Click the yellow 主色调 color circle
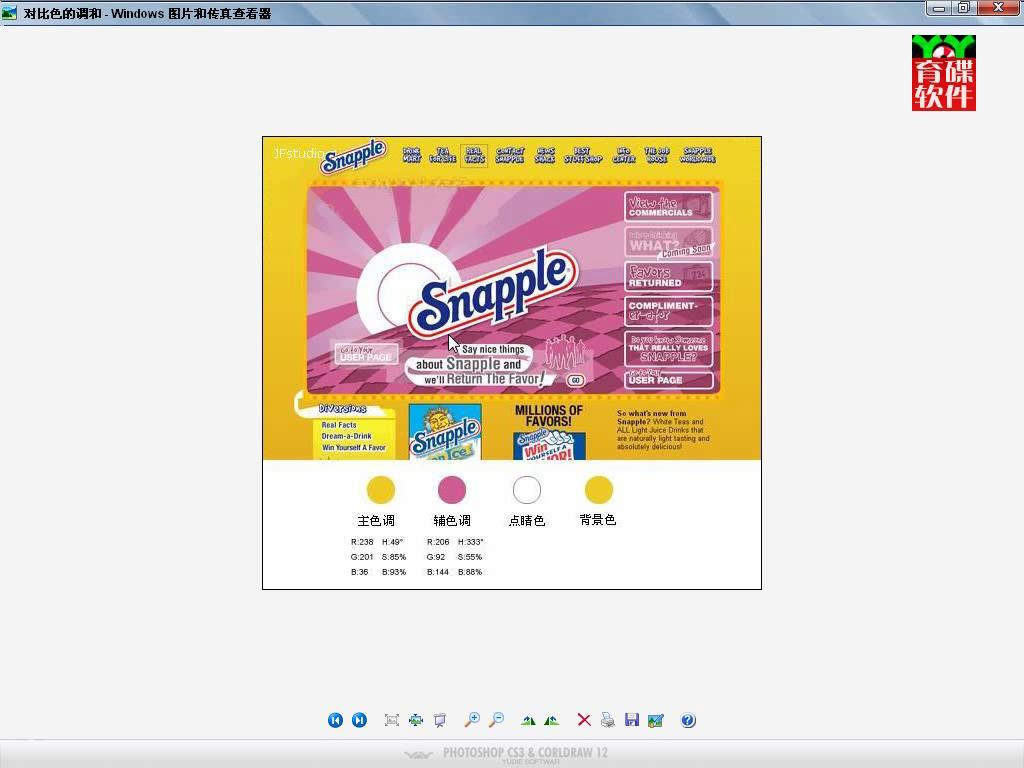This screenshot has height=768, width=1024. (x=381, y=490)
